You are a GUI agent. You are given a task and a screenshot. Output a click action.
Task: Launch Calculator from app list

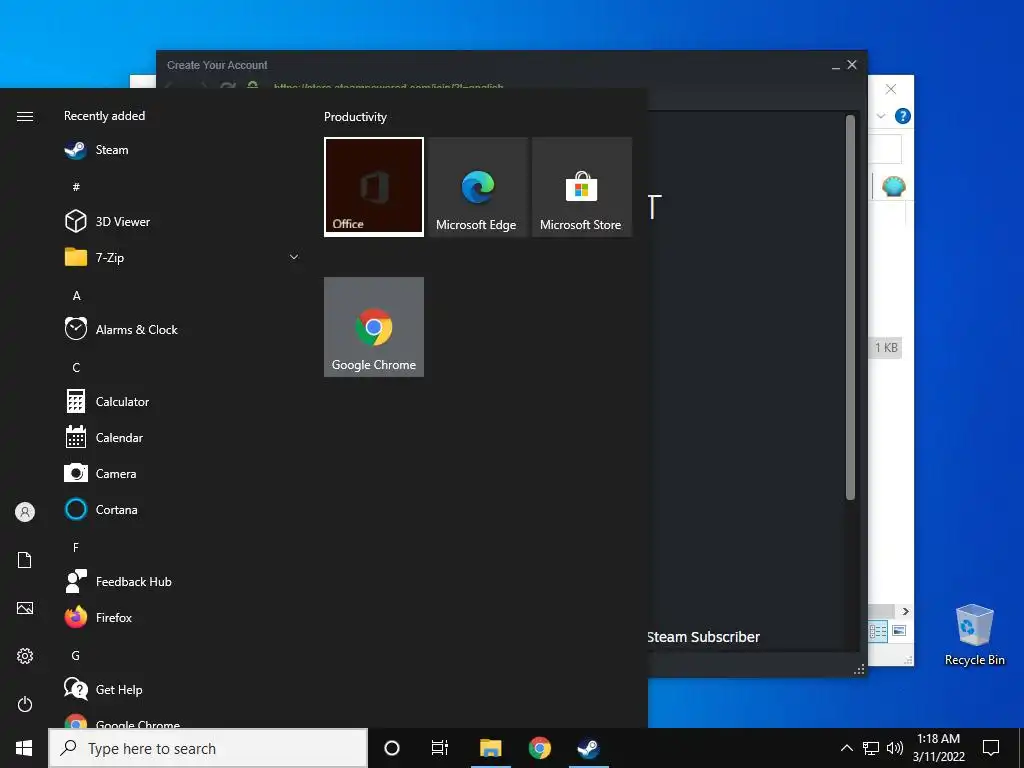click(183, 402)
